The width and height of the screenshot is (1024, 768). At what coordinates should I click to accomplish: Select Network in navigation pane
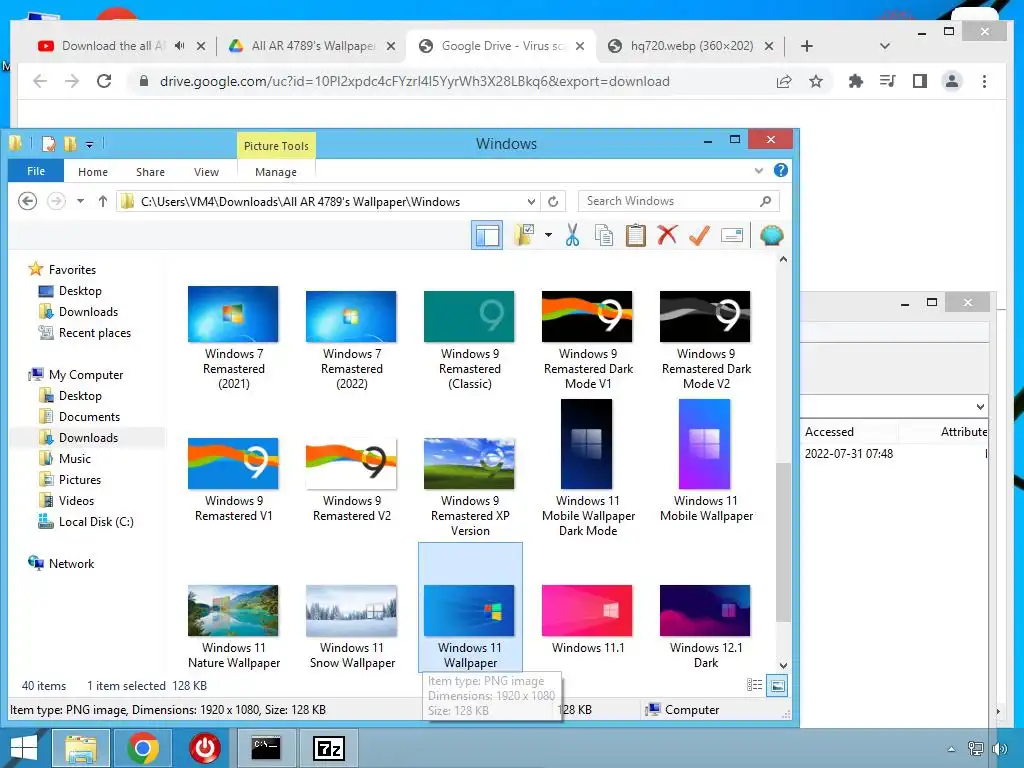click(71, 564)
